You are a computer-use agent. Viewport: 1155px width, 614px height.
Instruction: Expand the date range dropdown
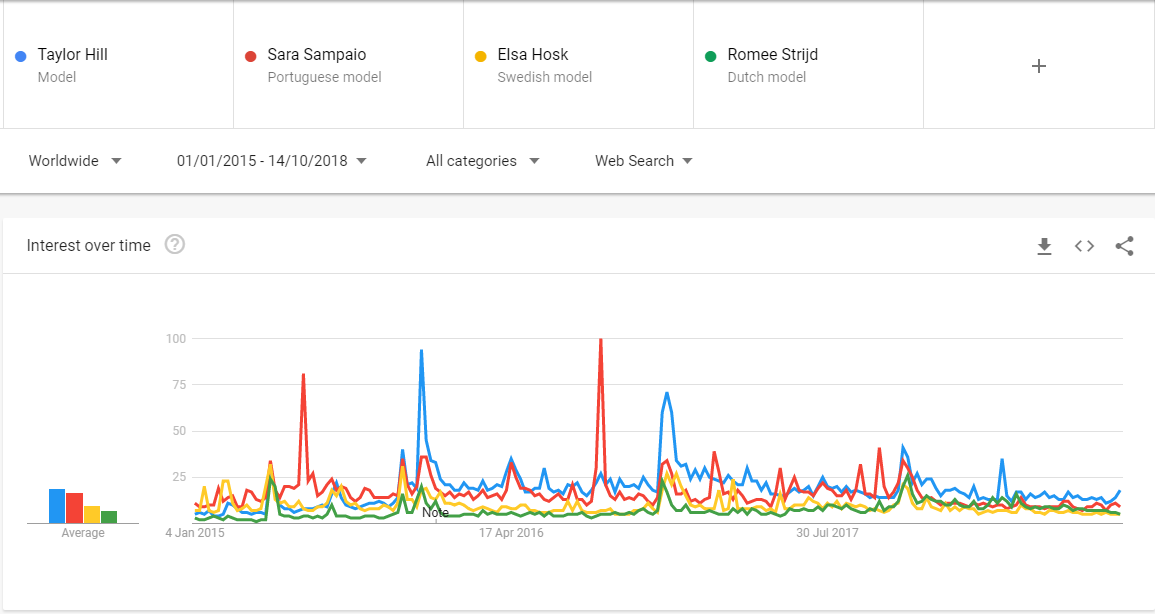coord(272,160)
